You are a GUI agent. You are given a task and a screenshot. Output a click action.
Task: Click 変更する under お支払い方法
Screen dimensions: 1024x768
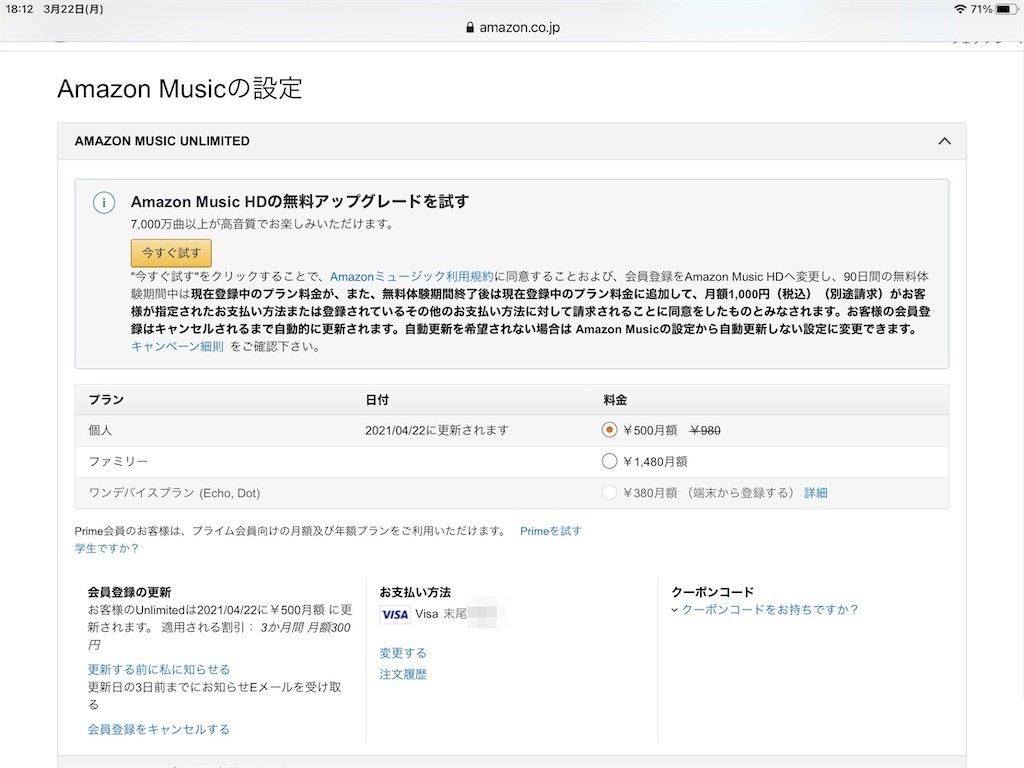pyautogui.click(x=403, y=652)
